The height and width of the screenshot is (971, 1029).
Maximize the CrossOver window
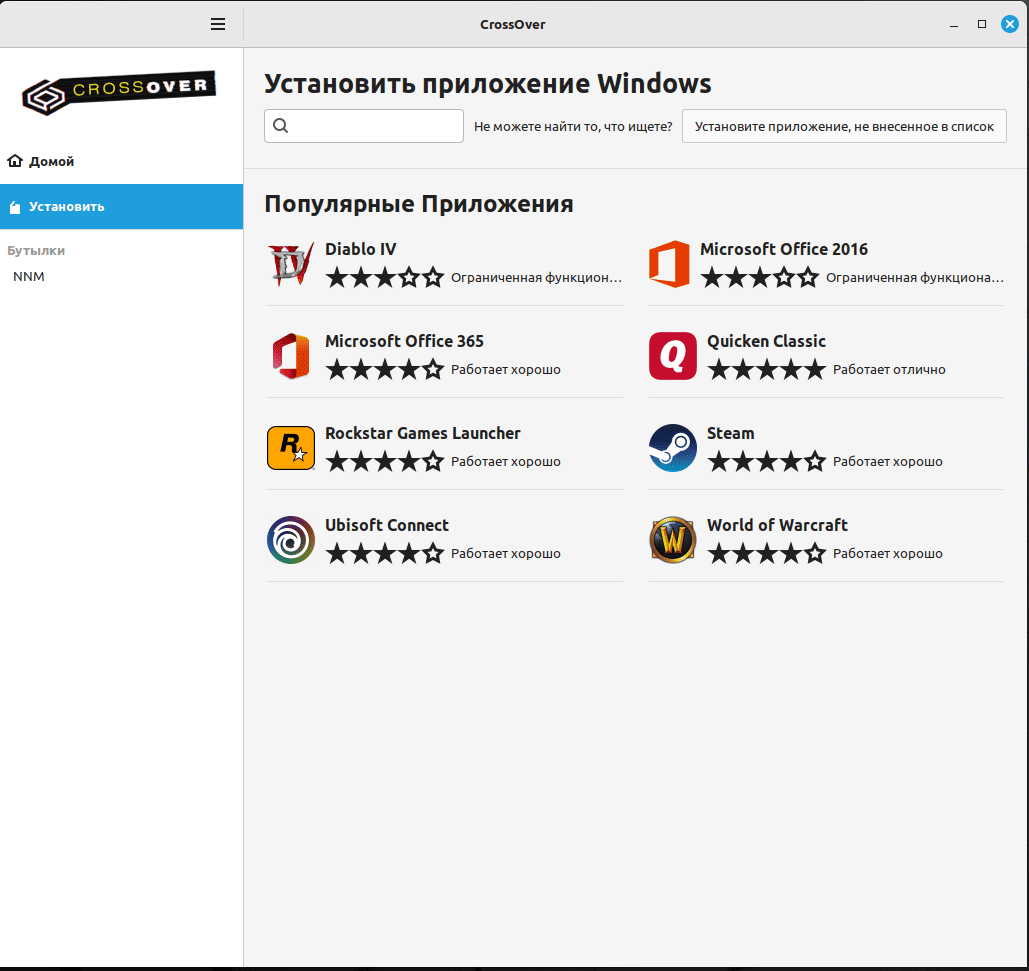pyautogui.click(x=982, y=24)
